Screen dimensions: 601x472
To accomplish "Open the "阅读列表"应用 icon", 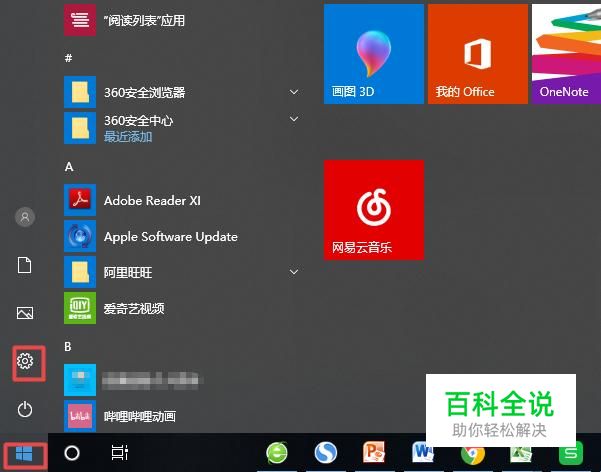I will [80, 20].
